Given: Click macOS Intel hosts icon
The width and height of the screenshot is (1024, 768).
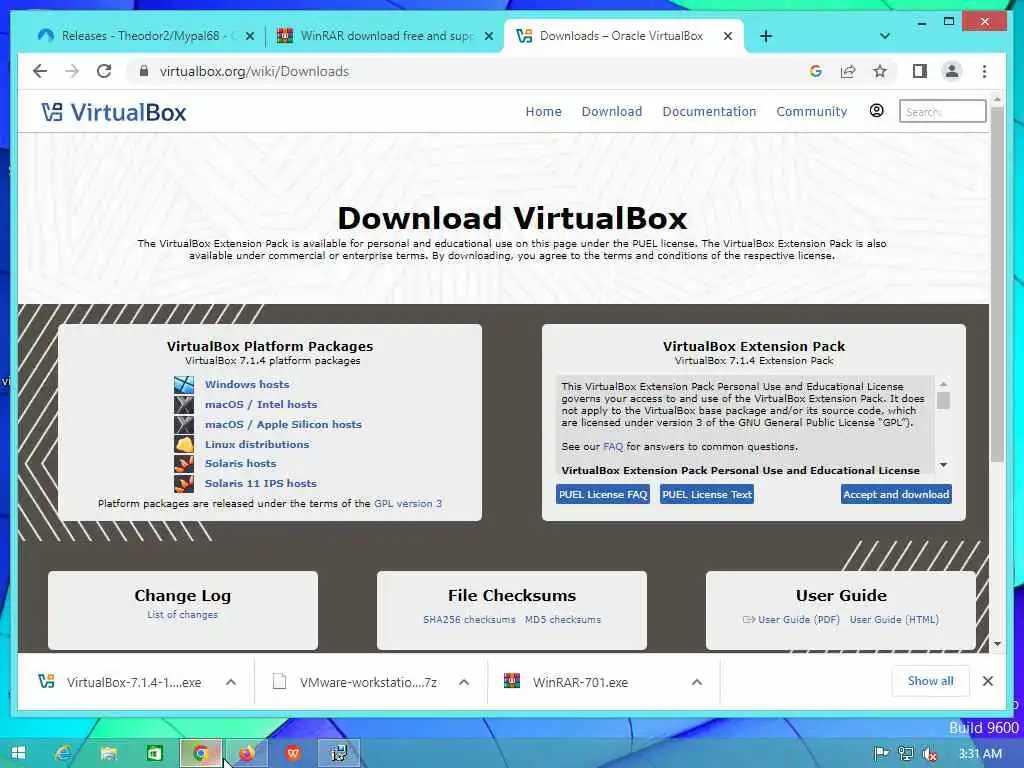Looking at the screenshot, I should click(x=184, y=404).
